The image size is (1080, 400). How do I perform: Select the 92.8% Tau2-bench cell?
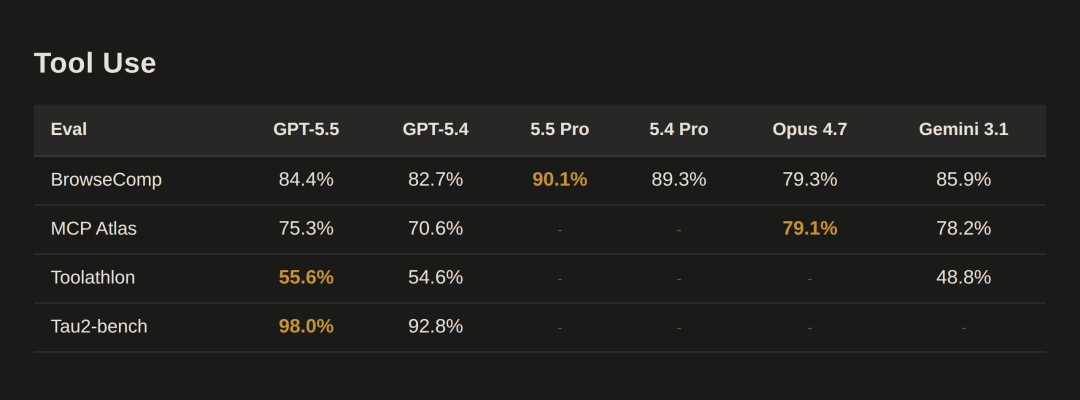(435, 327)
